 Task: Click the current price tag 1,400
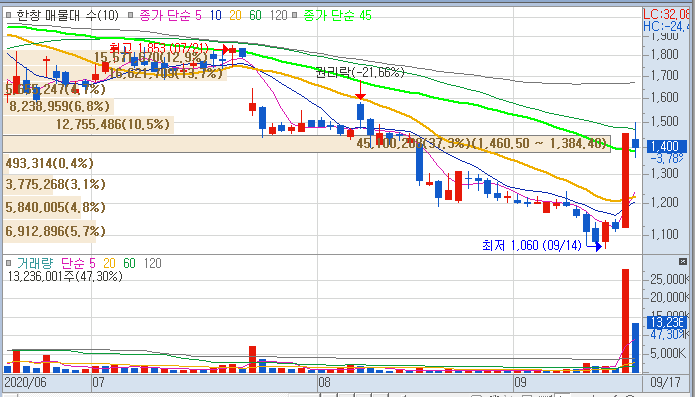pyautogui.click(x=667, y=146)
